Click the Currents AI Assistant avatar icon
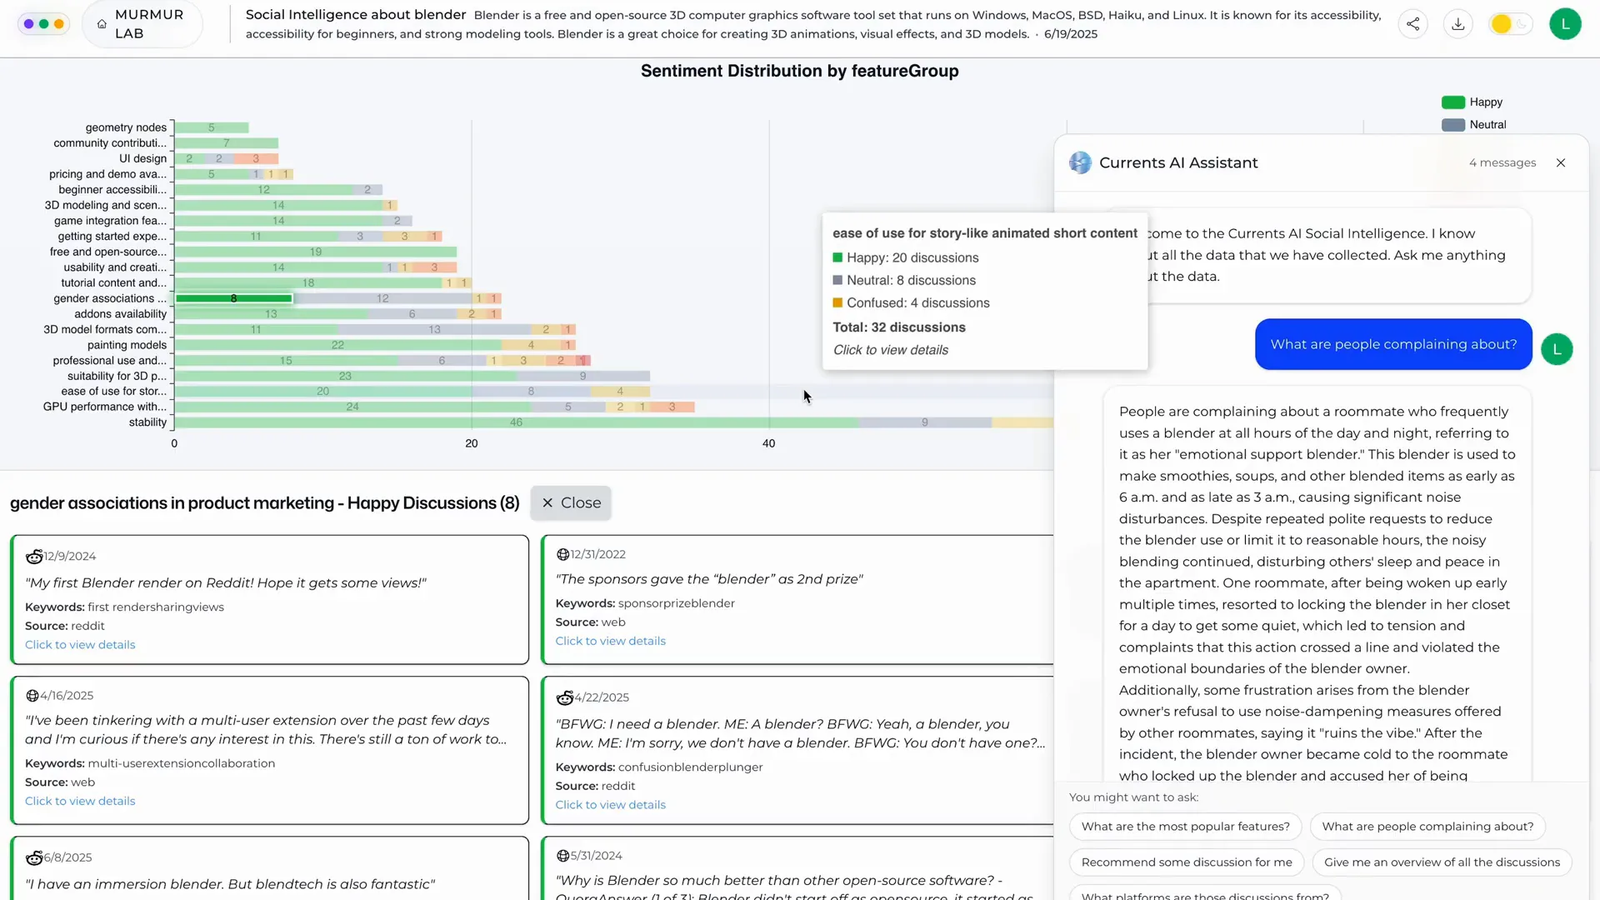Viewport: 1600px width, 900px height. [x=1080, y=162]
